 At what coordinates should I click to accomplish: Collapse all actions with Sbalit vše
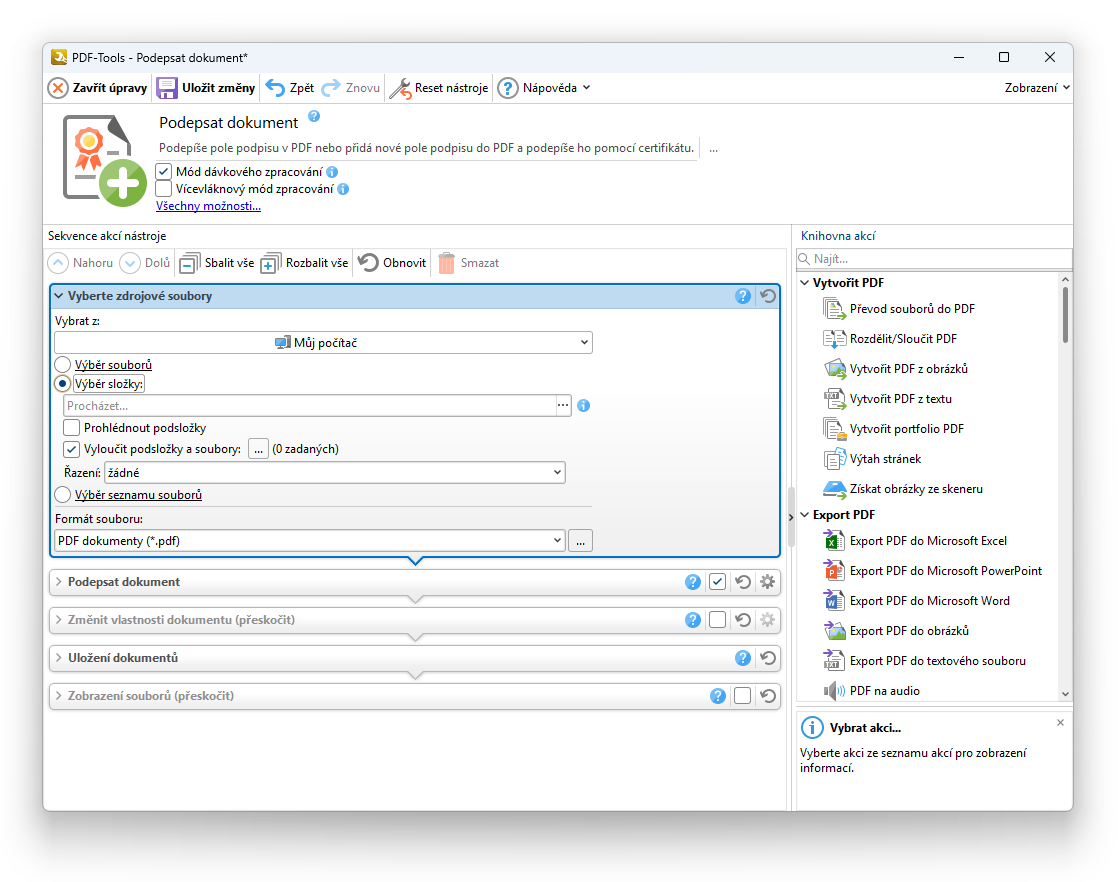(x=217, y=263)
